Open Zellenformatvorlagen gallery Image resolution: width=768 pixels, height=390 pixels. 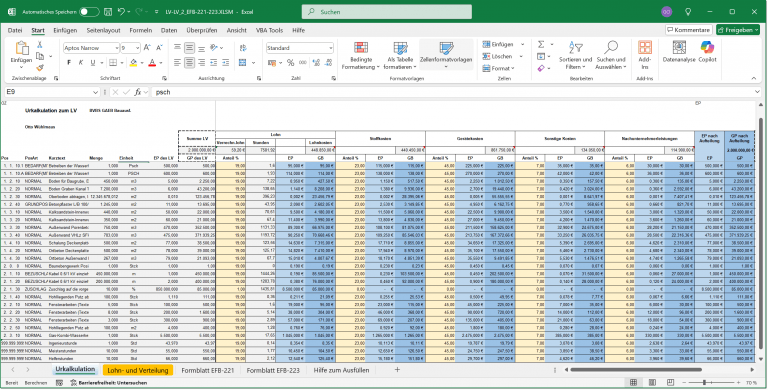446,55
